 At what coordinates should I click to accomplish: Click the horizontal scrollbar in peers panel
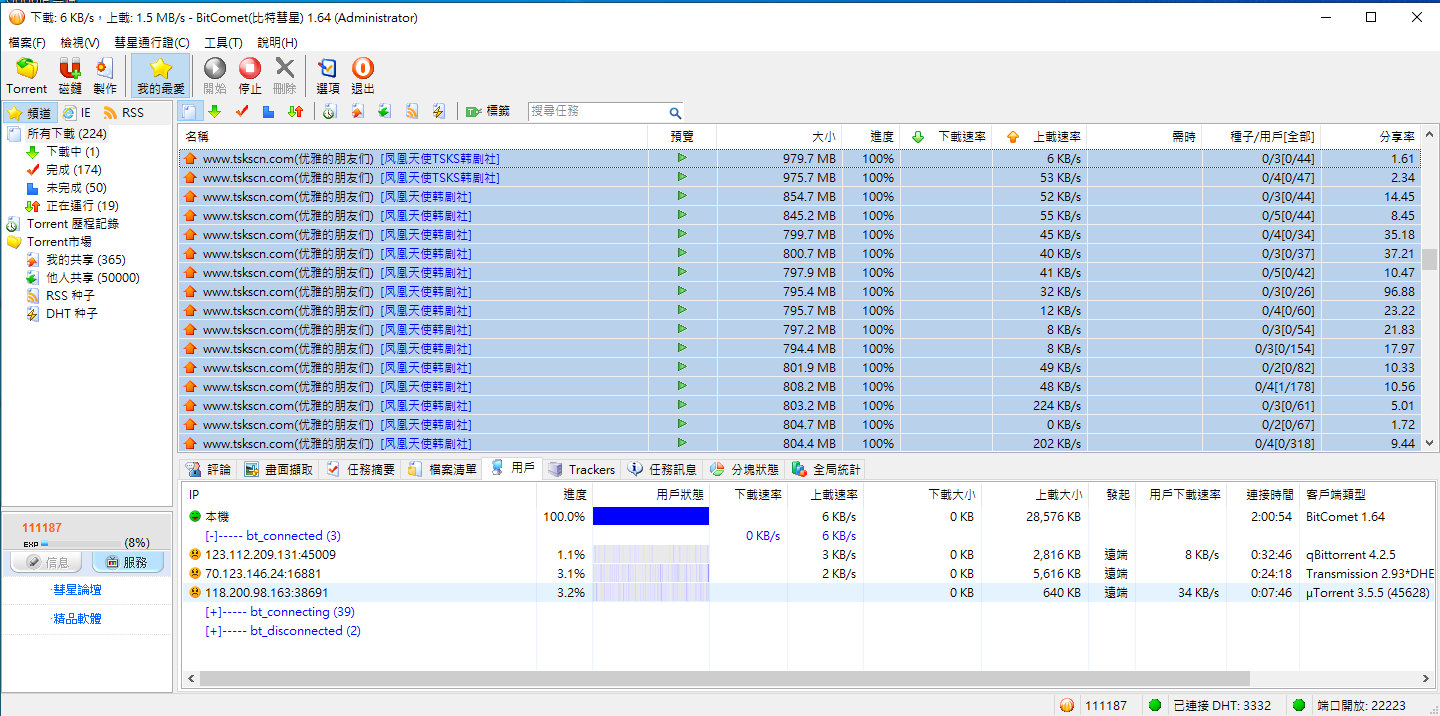pyautogui.click(x=700, y=679)
